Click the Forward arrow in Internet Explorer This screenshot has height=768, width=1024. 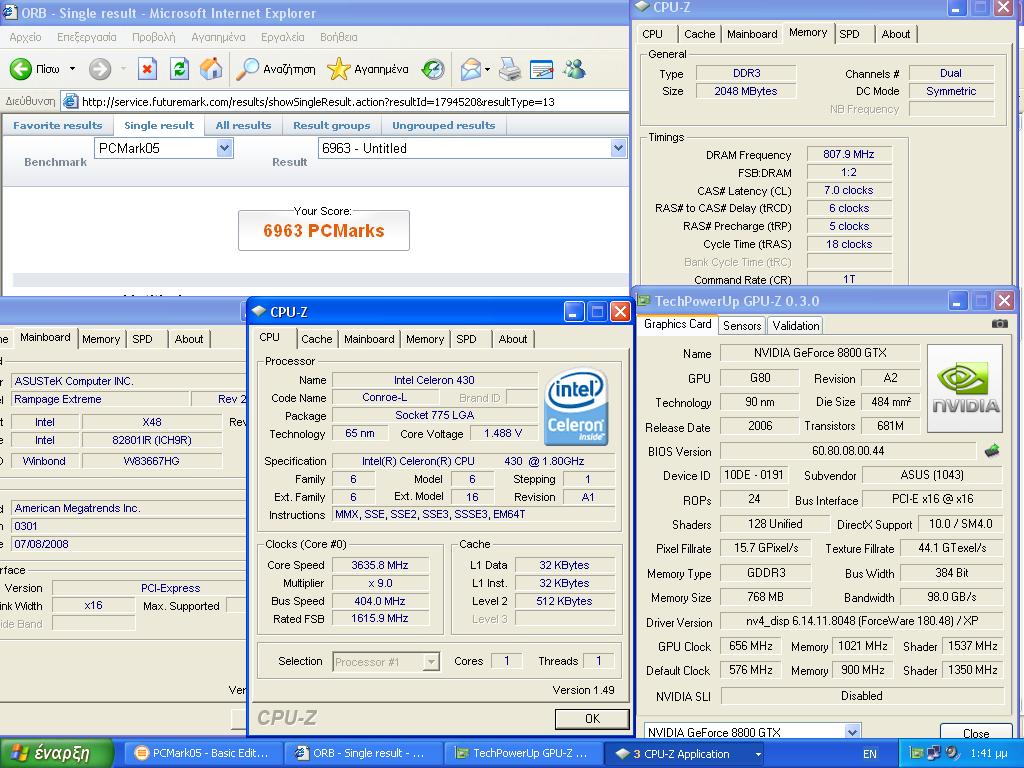tap(100, 69)
